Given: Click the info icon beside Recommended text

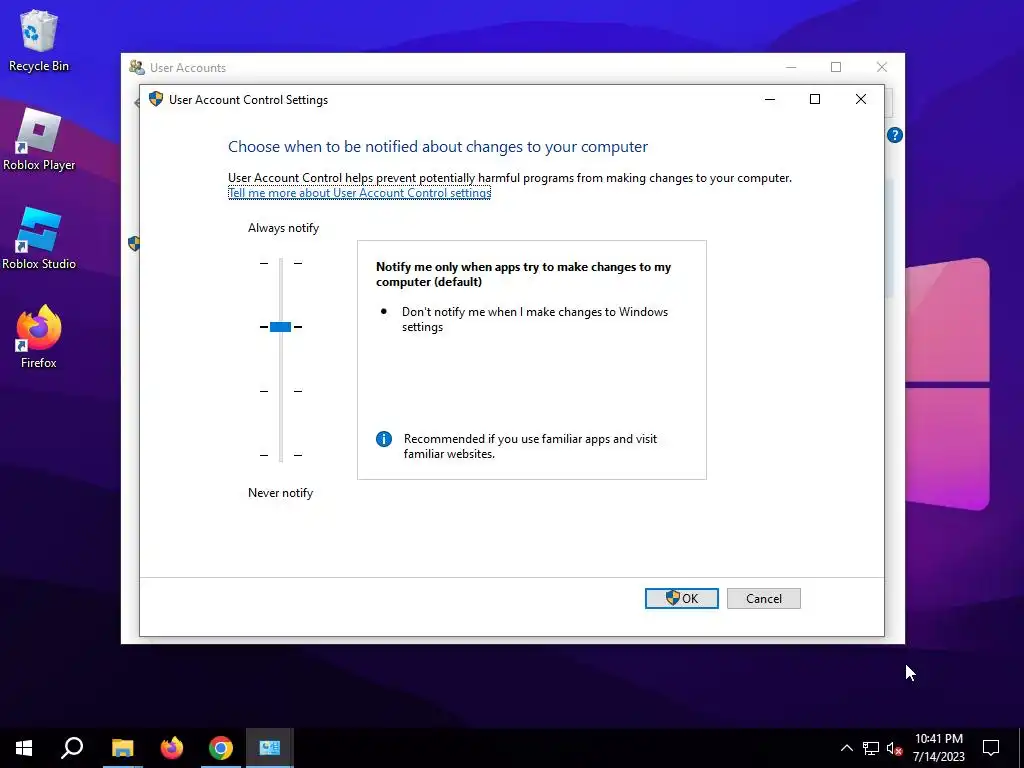Looking at the screenshot, I should (384, 439).
